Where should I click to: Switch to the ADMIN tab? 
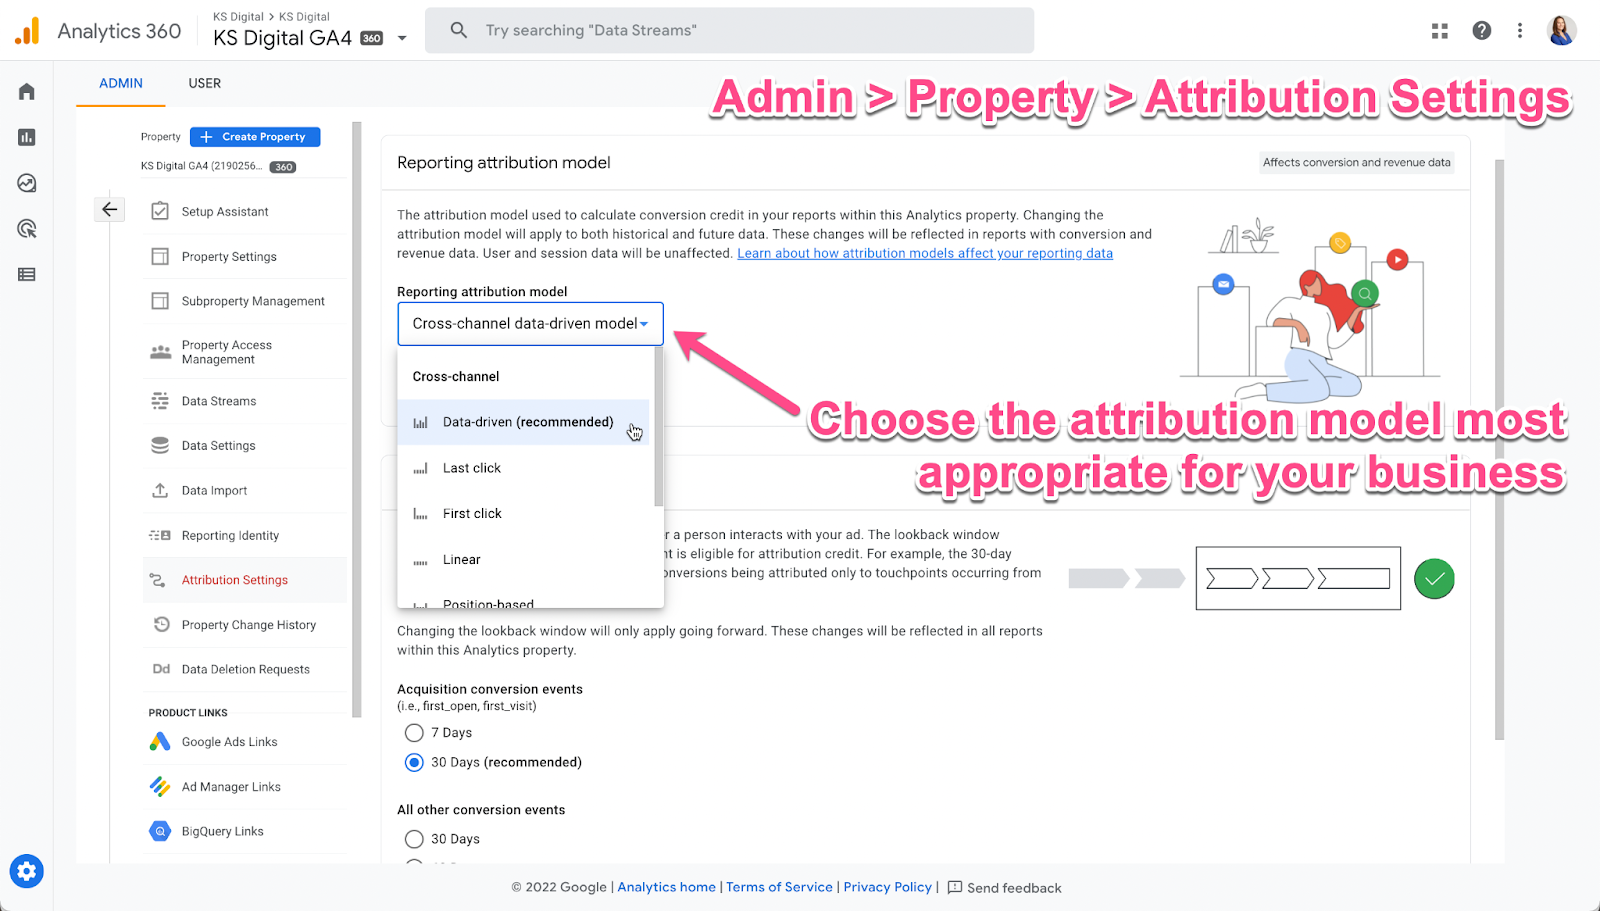coord(121,84)
